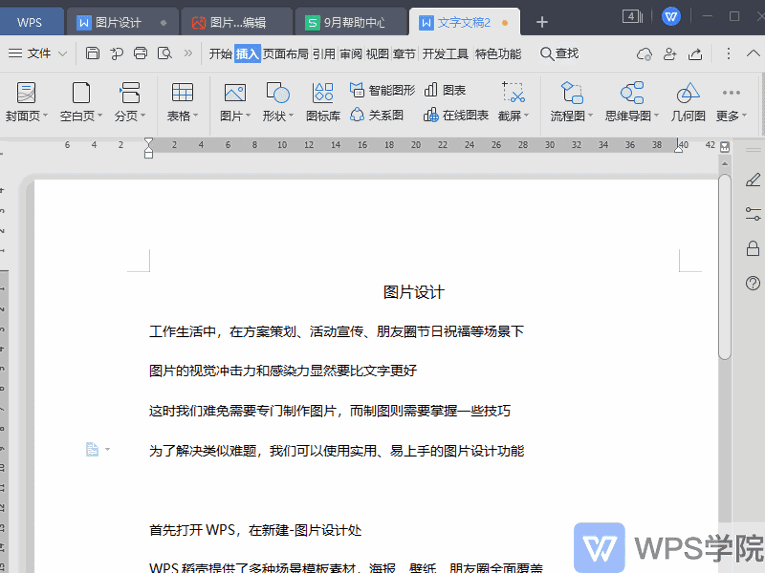Expand the 文件 dropdown arrow
Viewport: 765px width, 573px height.
coord(62,53)
